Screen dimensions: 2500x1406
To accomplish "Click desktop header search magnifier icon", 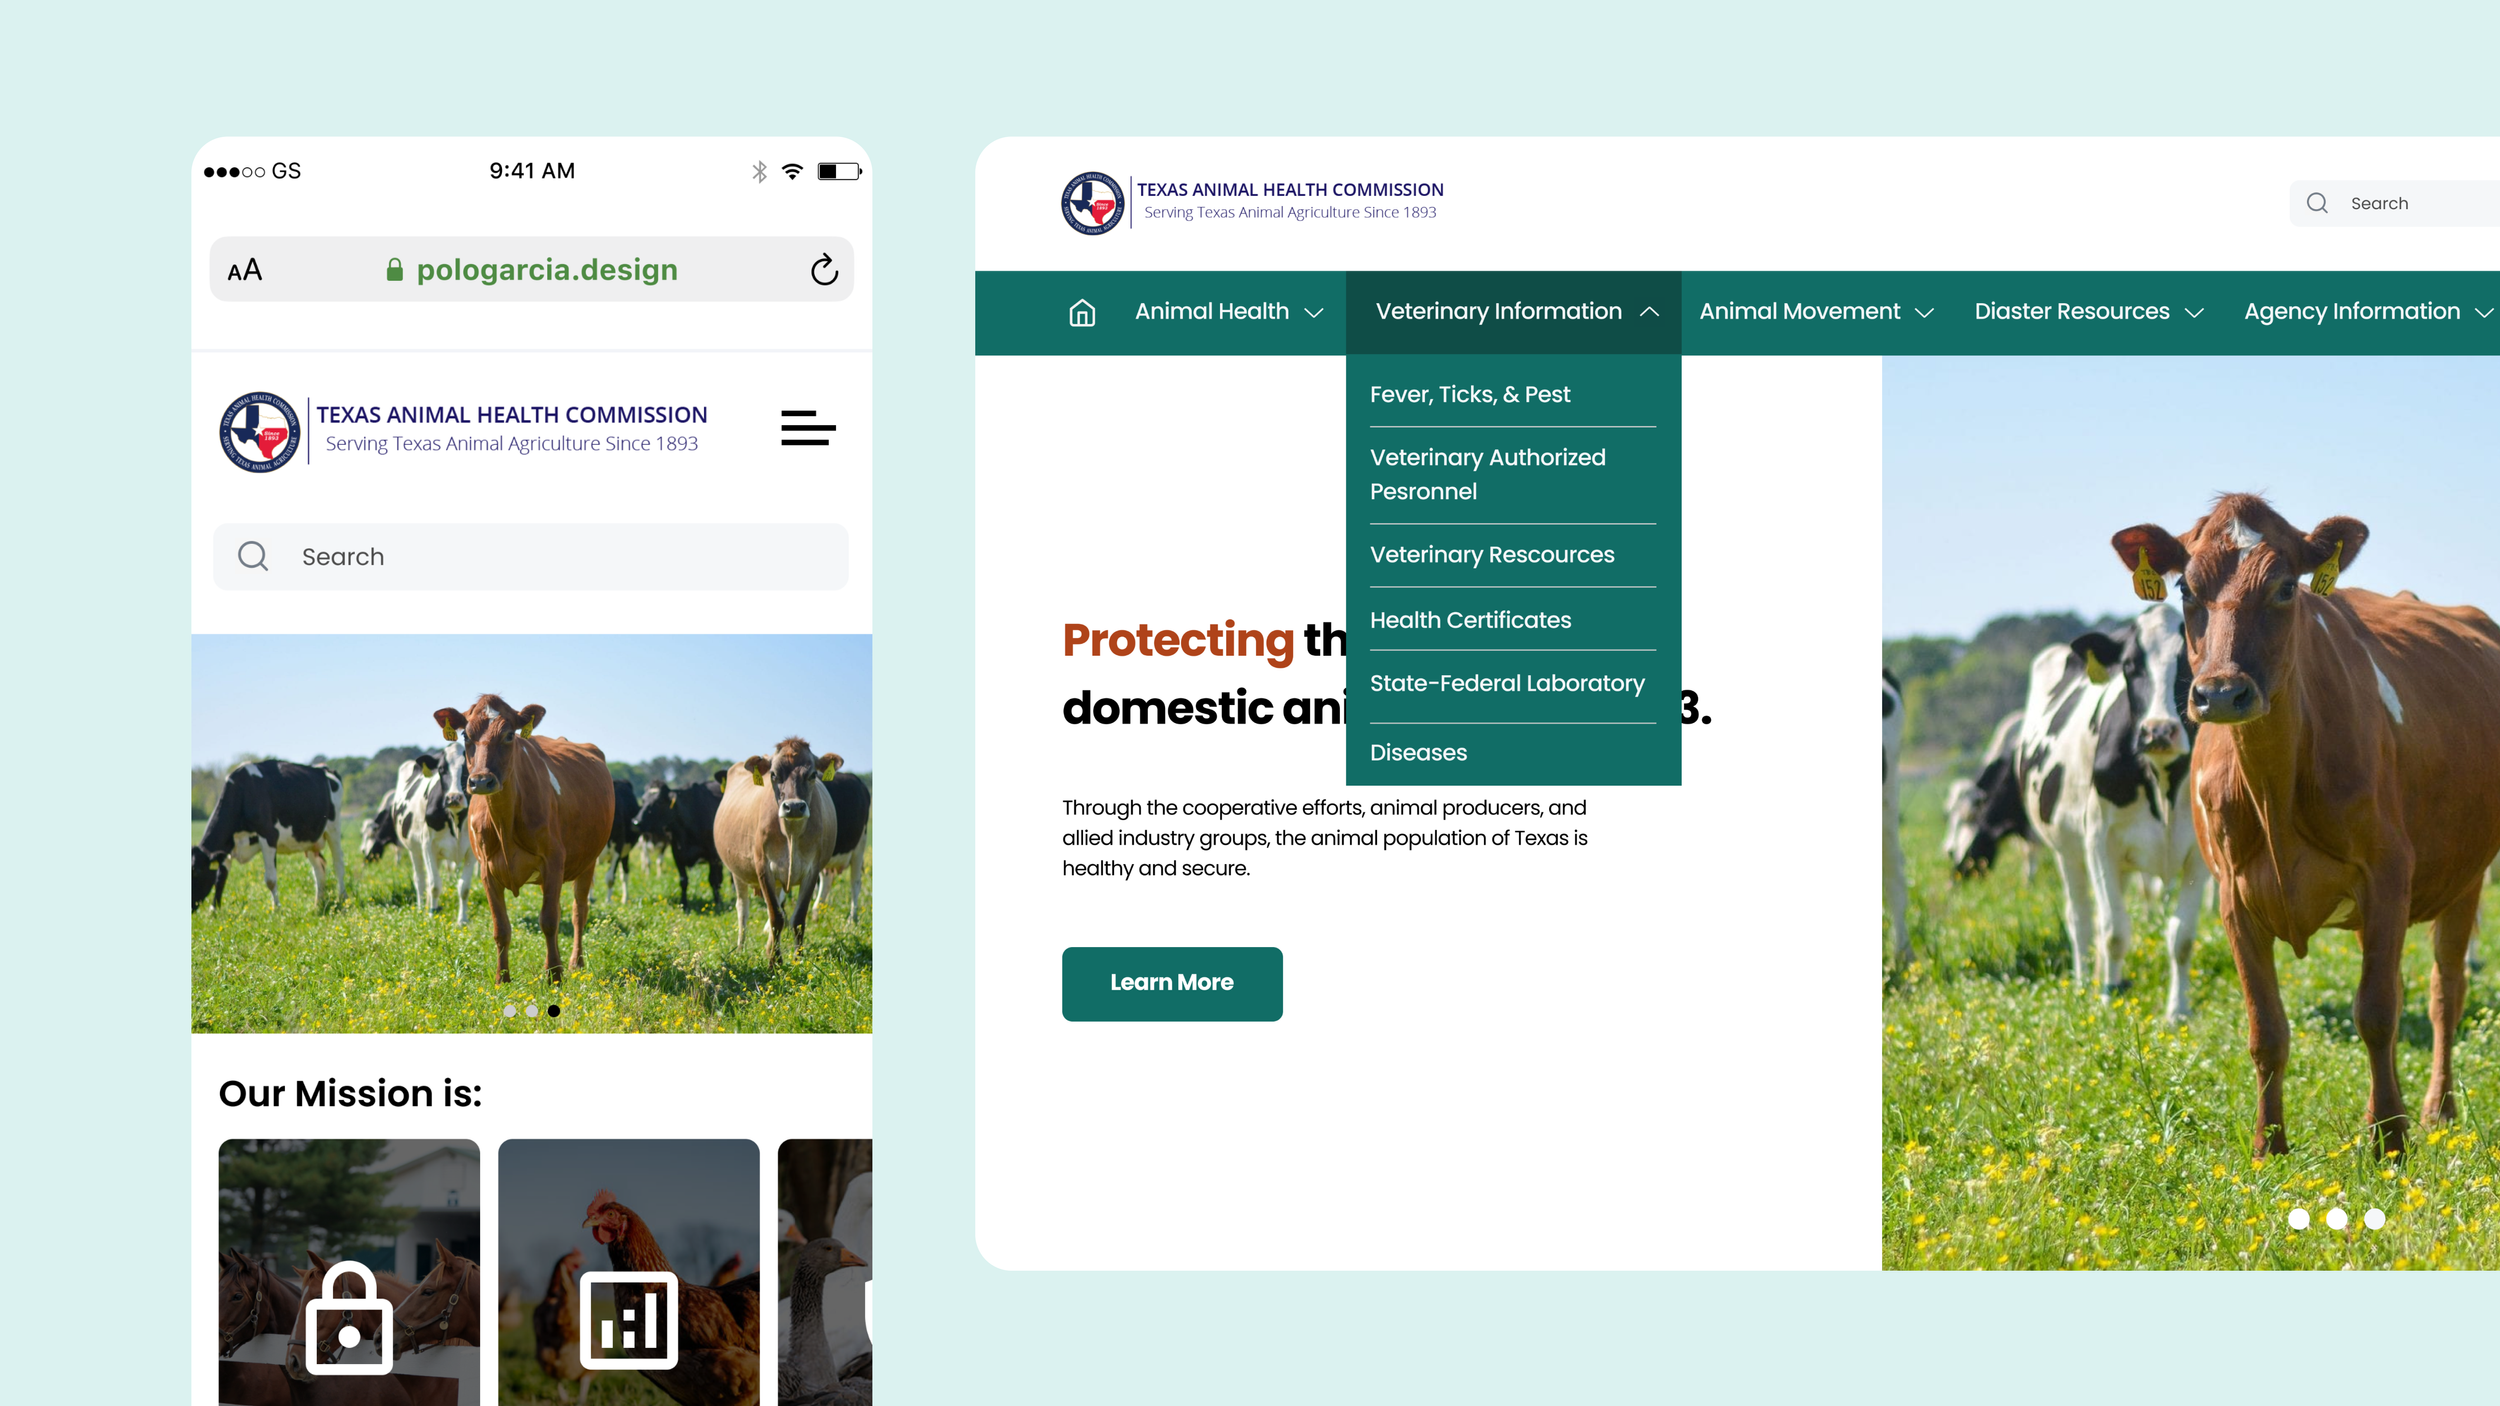I will tap(2317, 203).
